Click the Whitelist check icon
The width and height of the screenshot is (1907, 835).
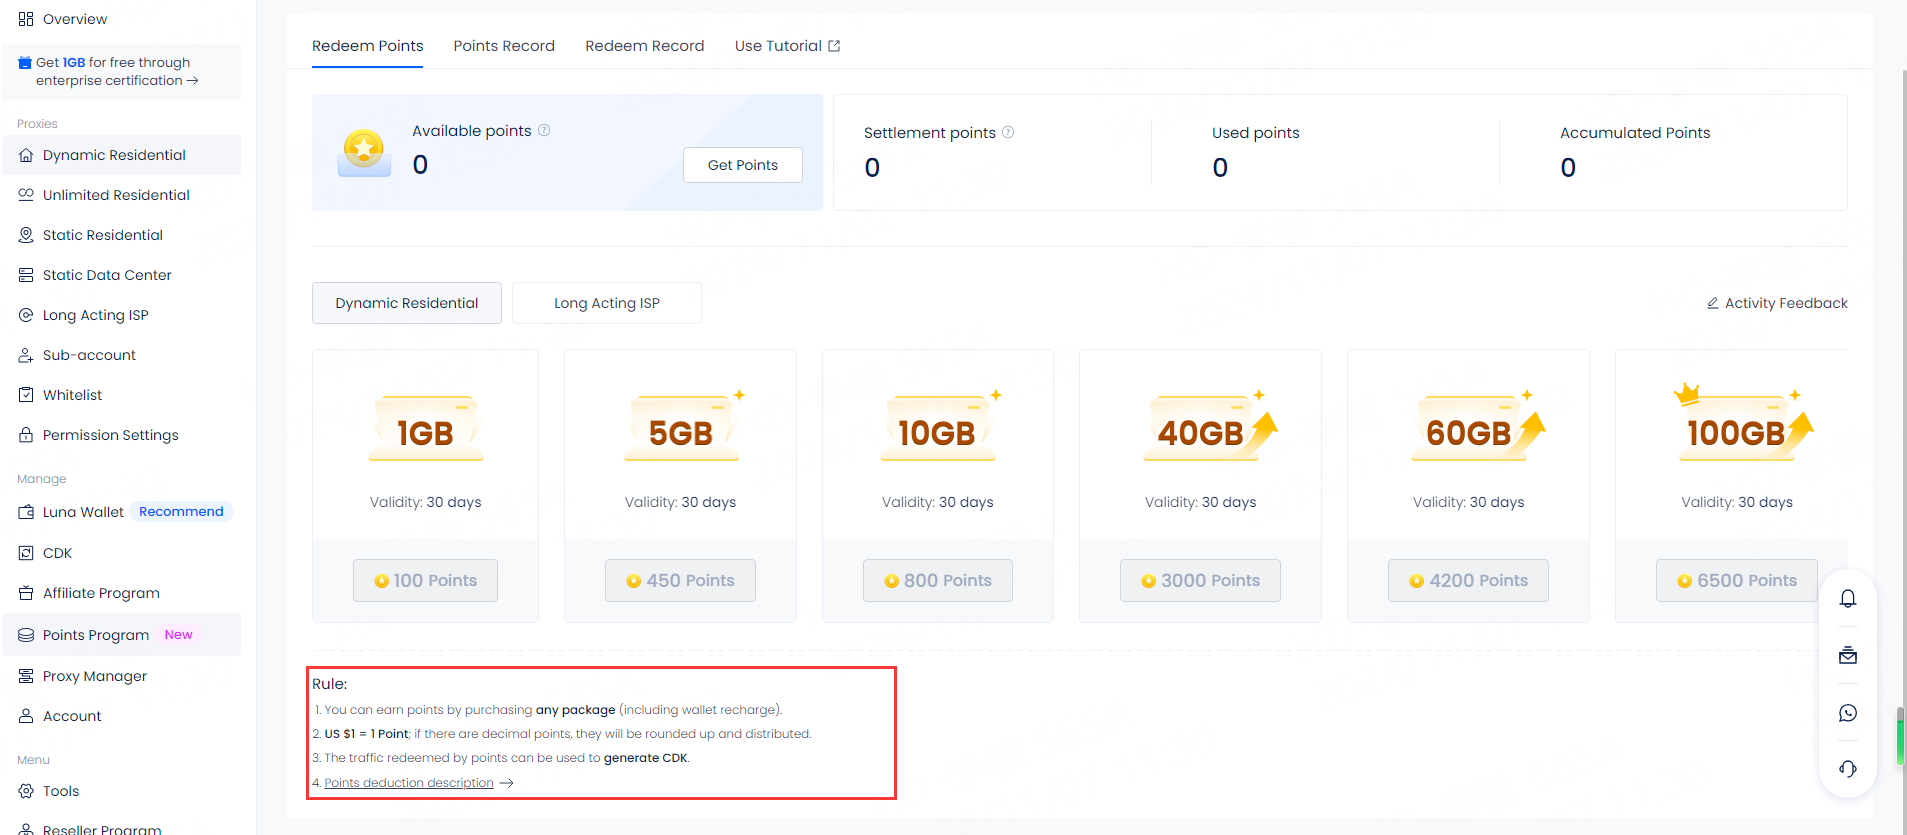(26, 395)
